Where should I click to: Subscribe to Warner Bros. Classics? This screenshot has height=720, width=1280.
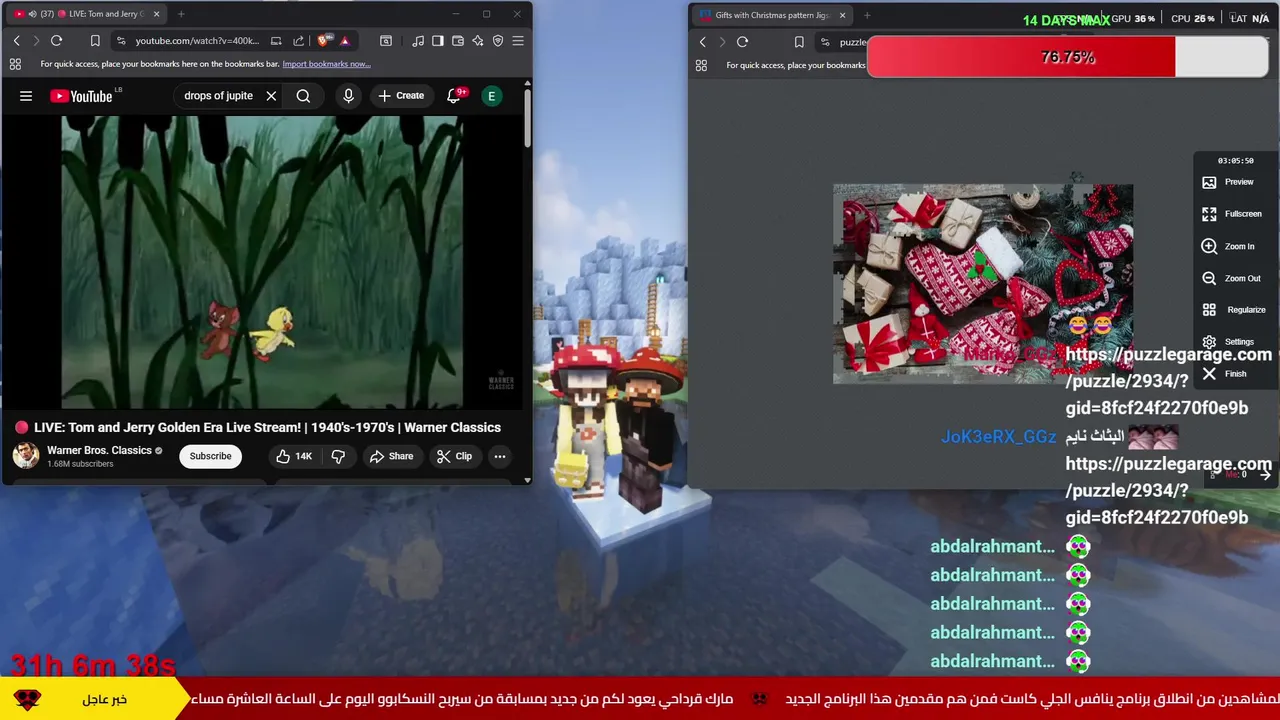[x=210, y=456]
